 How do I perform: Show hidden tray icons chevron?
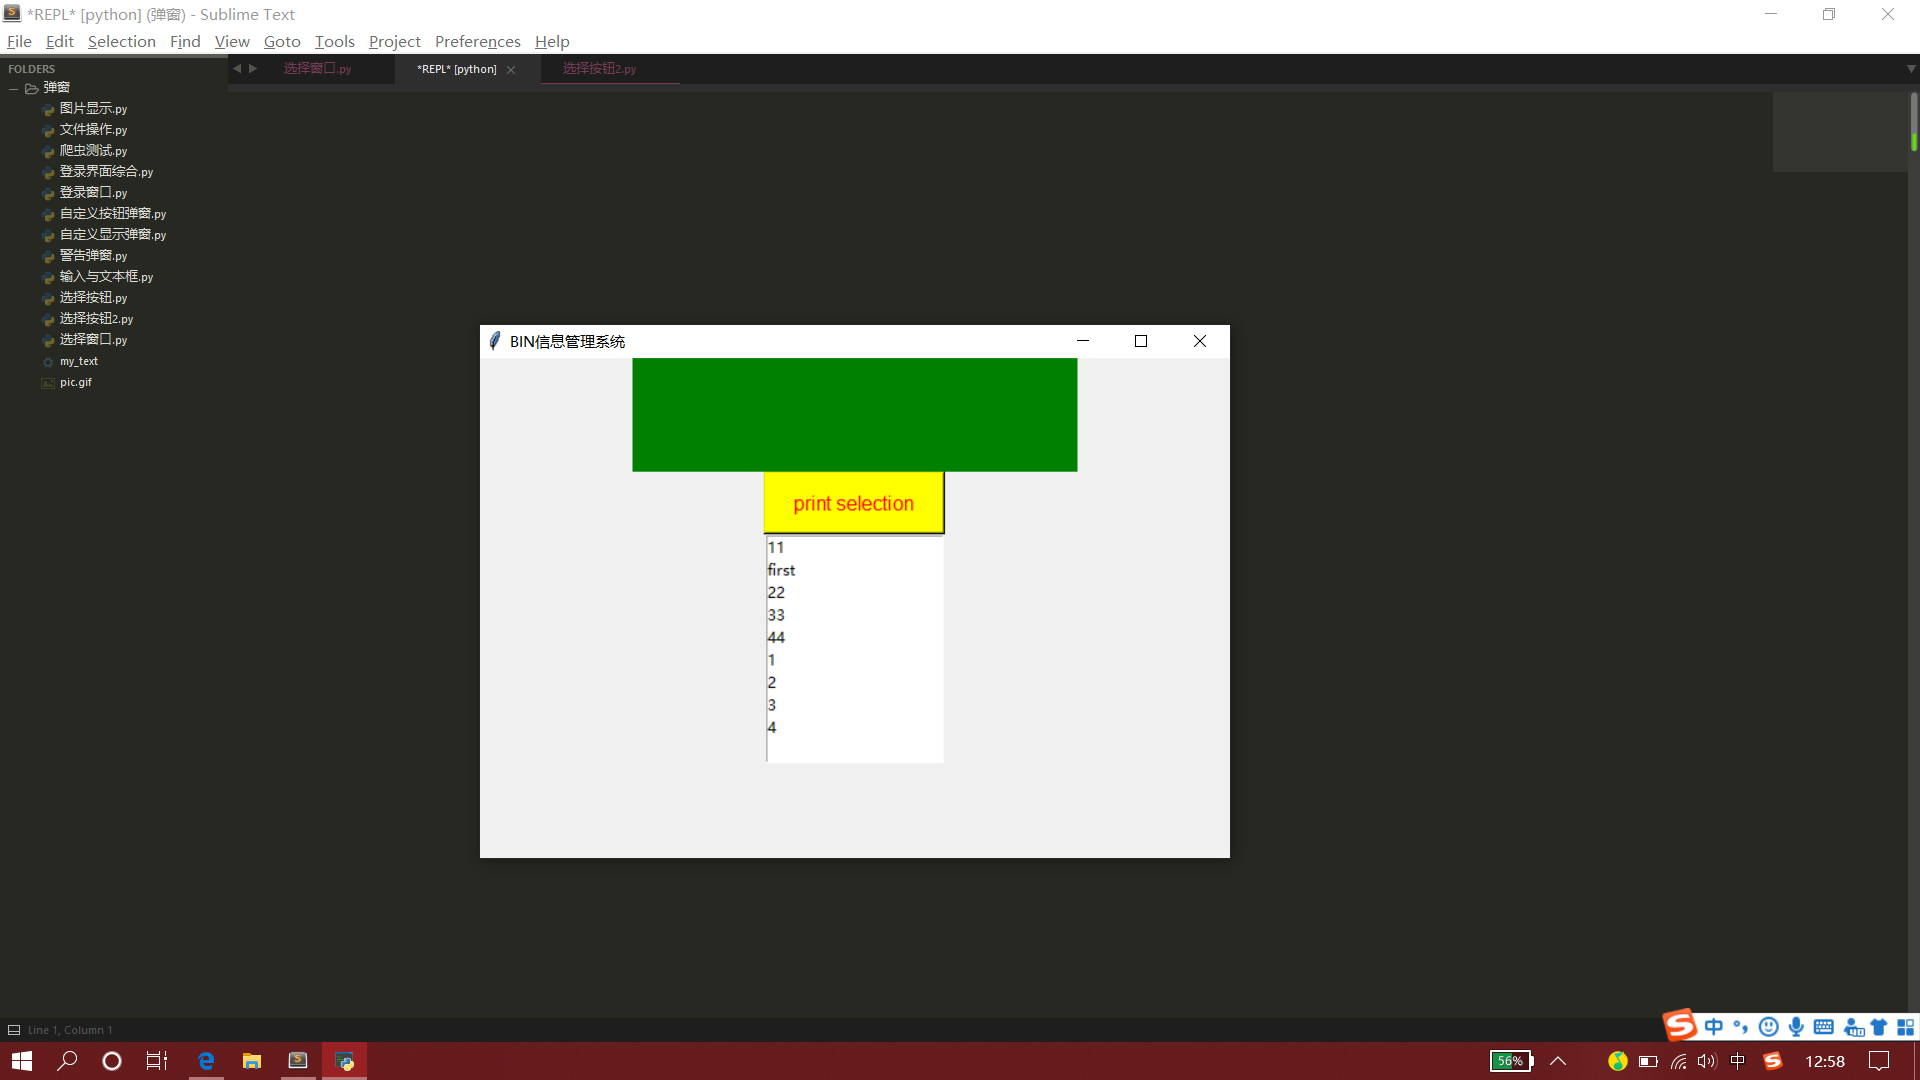[1558, 1061]
